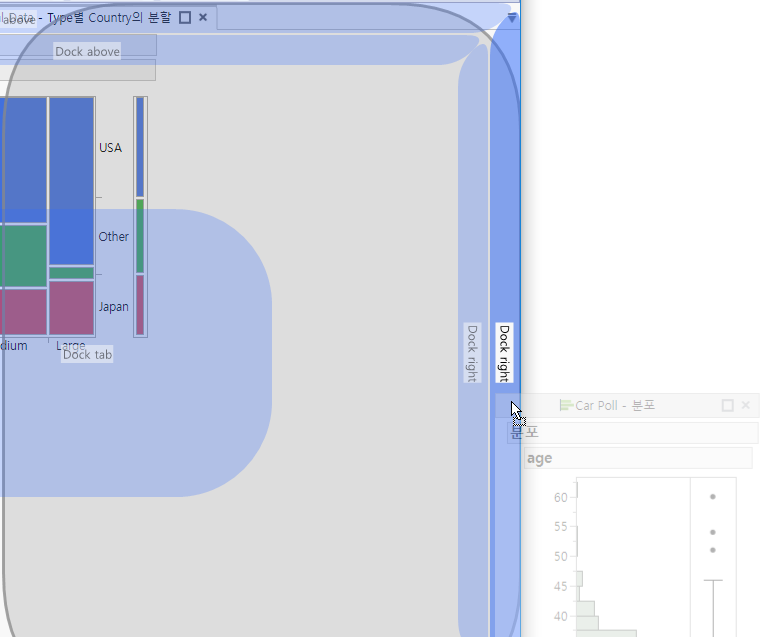The image size is (763, 637).
Task: Click the 60 tick label on age axis
Action: 561,497
